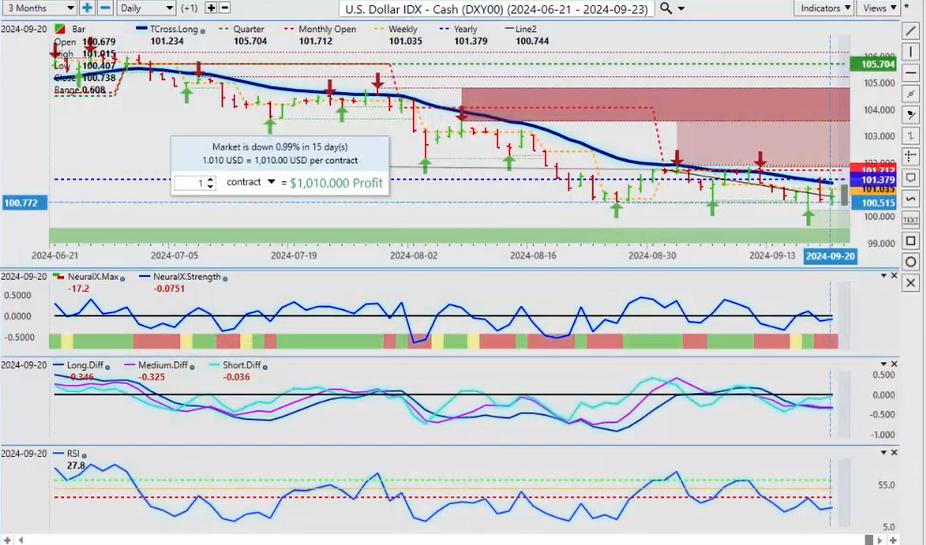Increase the contract quantity stepper

click(x=211, y=179)
